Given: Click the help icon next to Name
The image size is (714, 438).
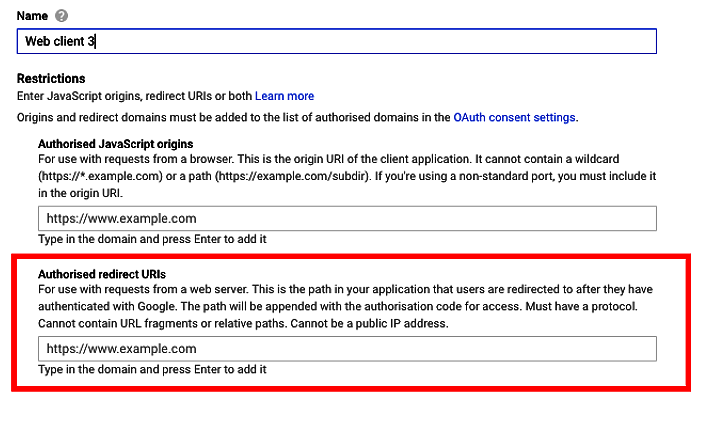Looking at the screenshot, I should pyautogui.click(x=61, y=16).
